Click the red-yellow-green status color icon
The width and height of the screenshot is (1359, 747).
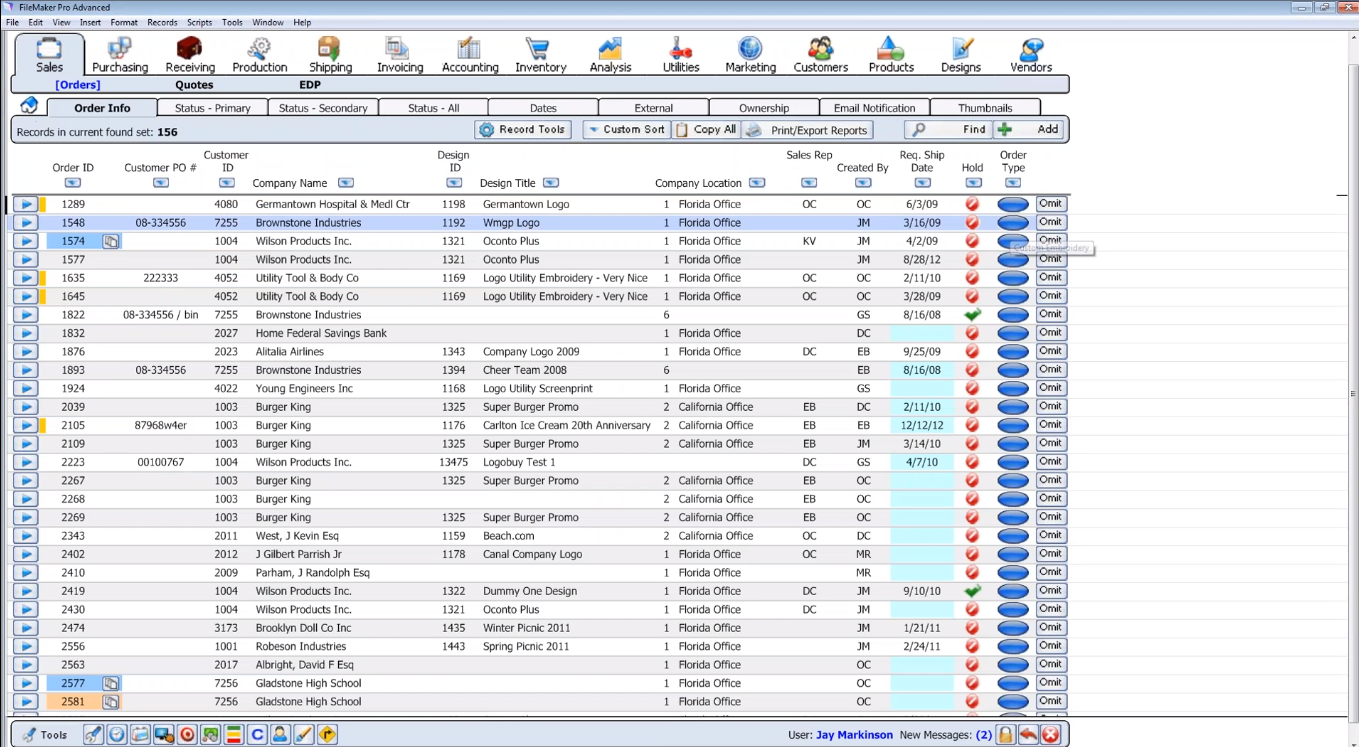tap(233, 734)
